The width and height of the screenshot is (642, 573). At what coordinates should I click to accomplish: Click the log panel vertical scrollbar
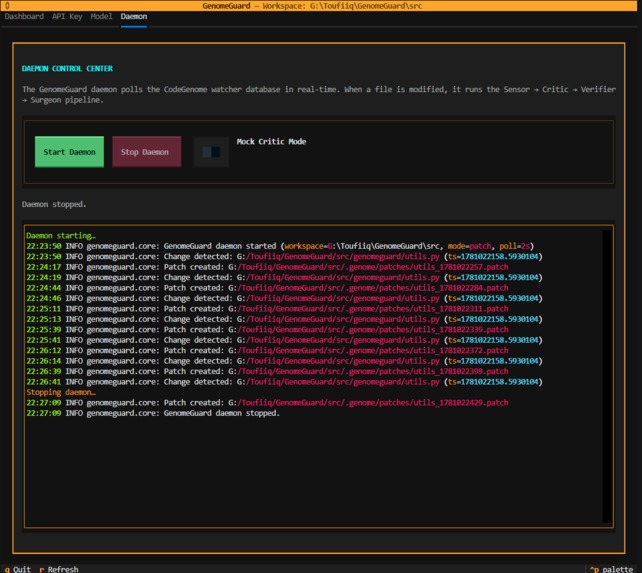[x=607, y=376]
